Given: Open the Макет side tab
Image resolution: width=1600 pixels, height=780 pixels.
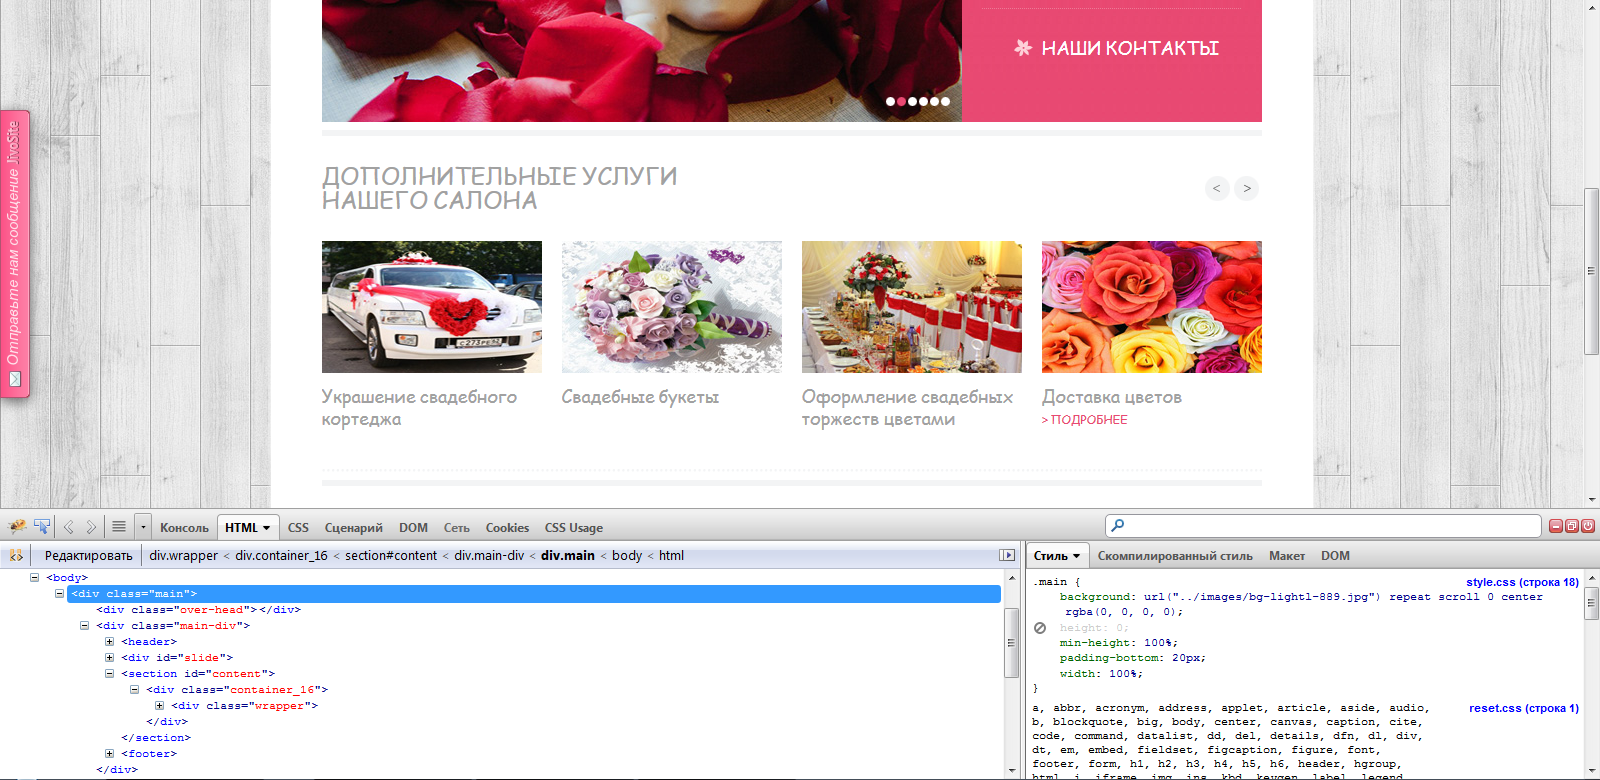Looking at the screenshot, I should point(1287,555).
